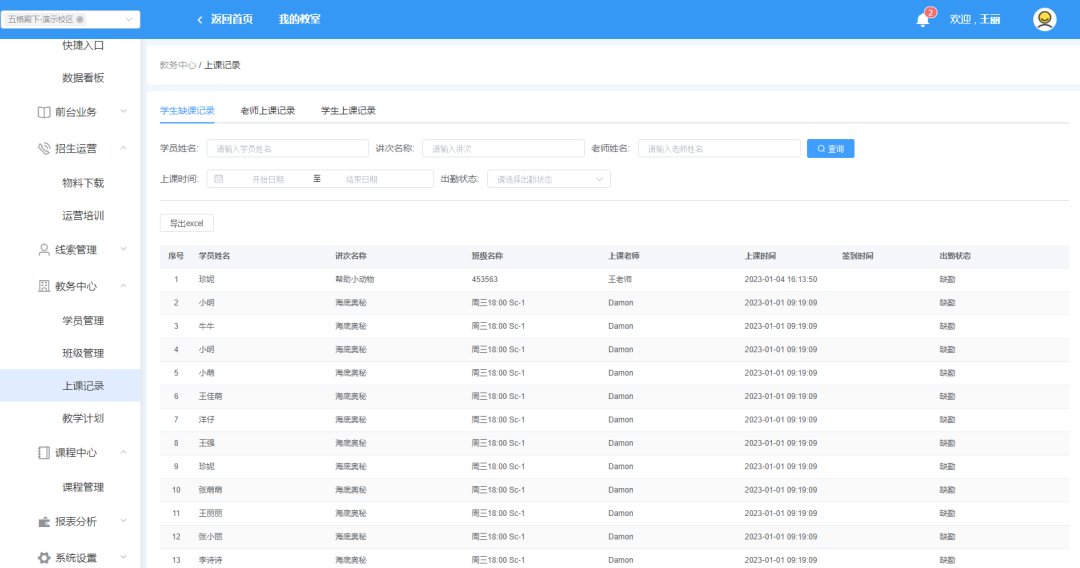Click the 查询 search button

point(830,148)
